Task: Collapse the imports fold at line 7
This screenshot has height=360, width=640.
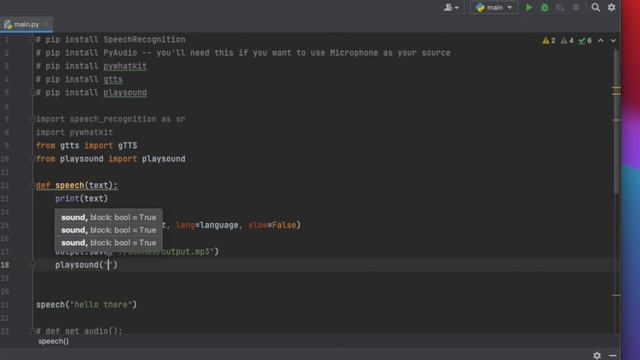Action: click(x=33, y=119)
